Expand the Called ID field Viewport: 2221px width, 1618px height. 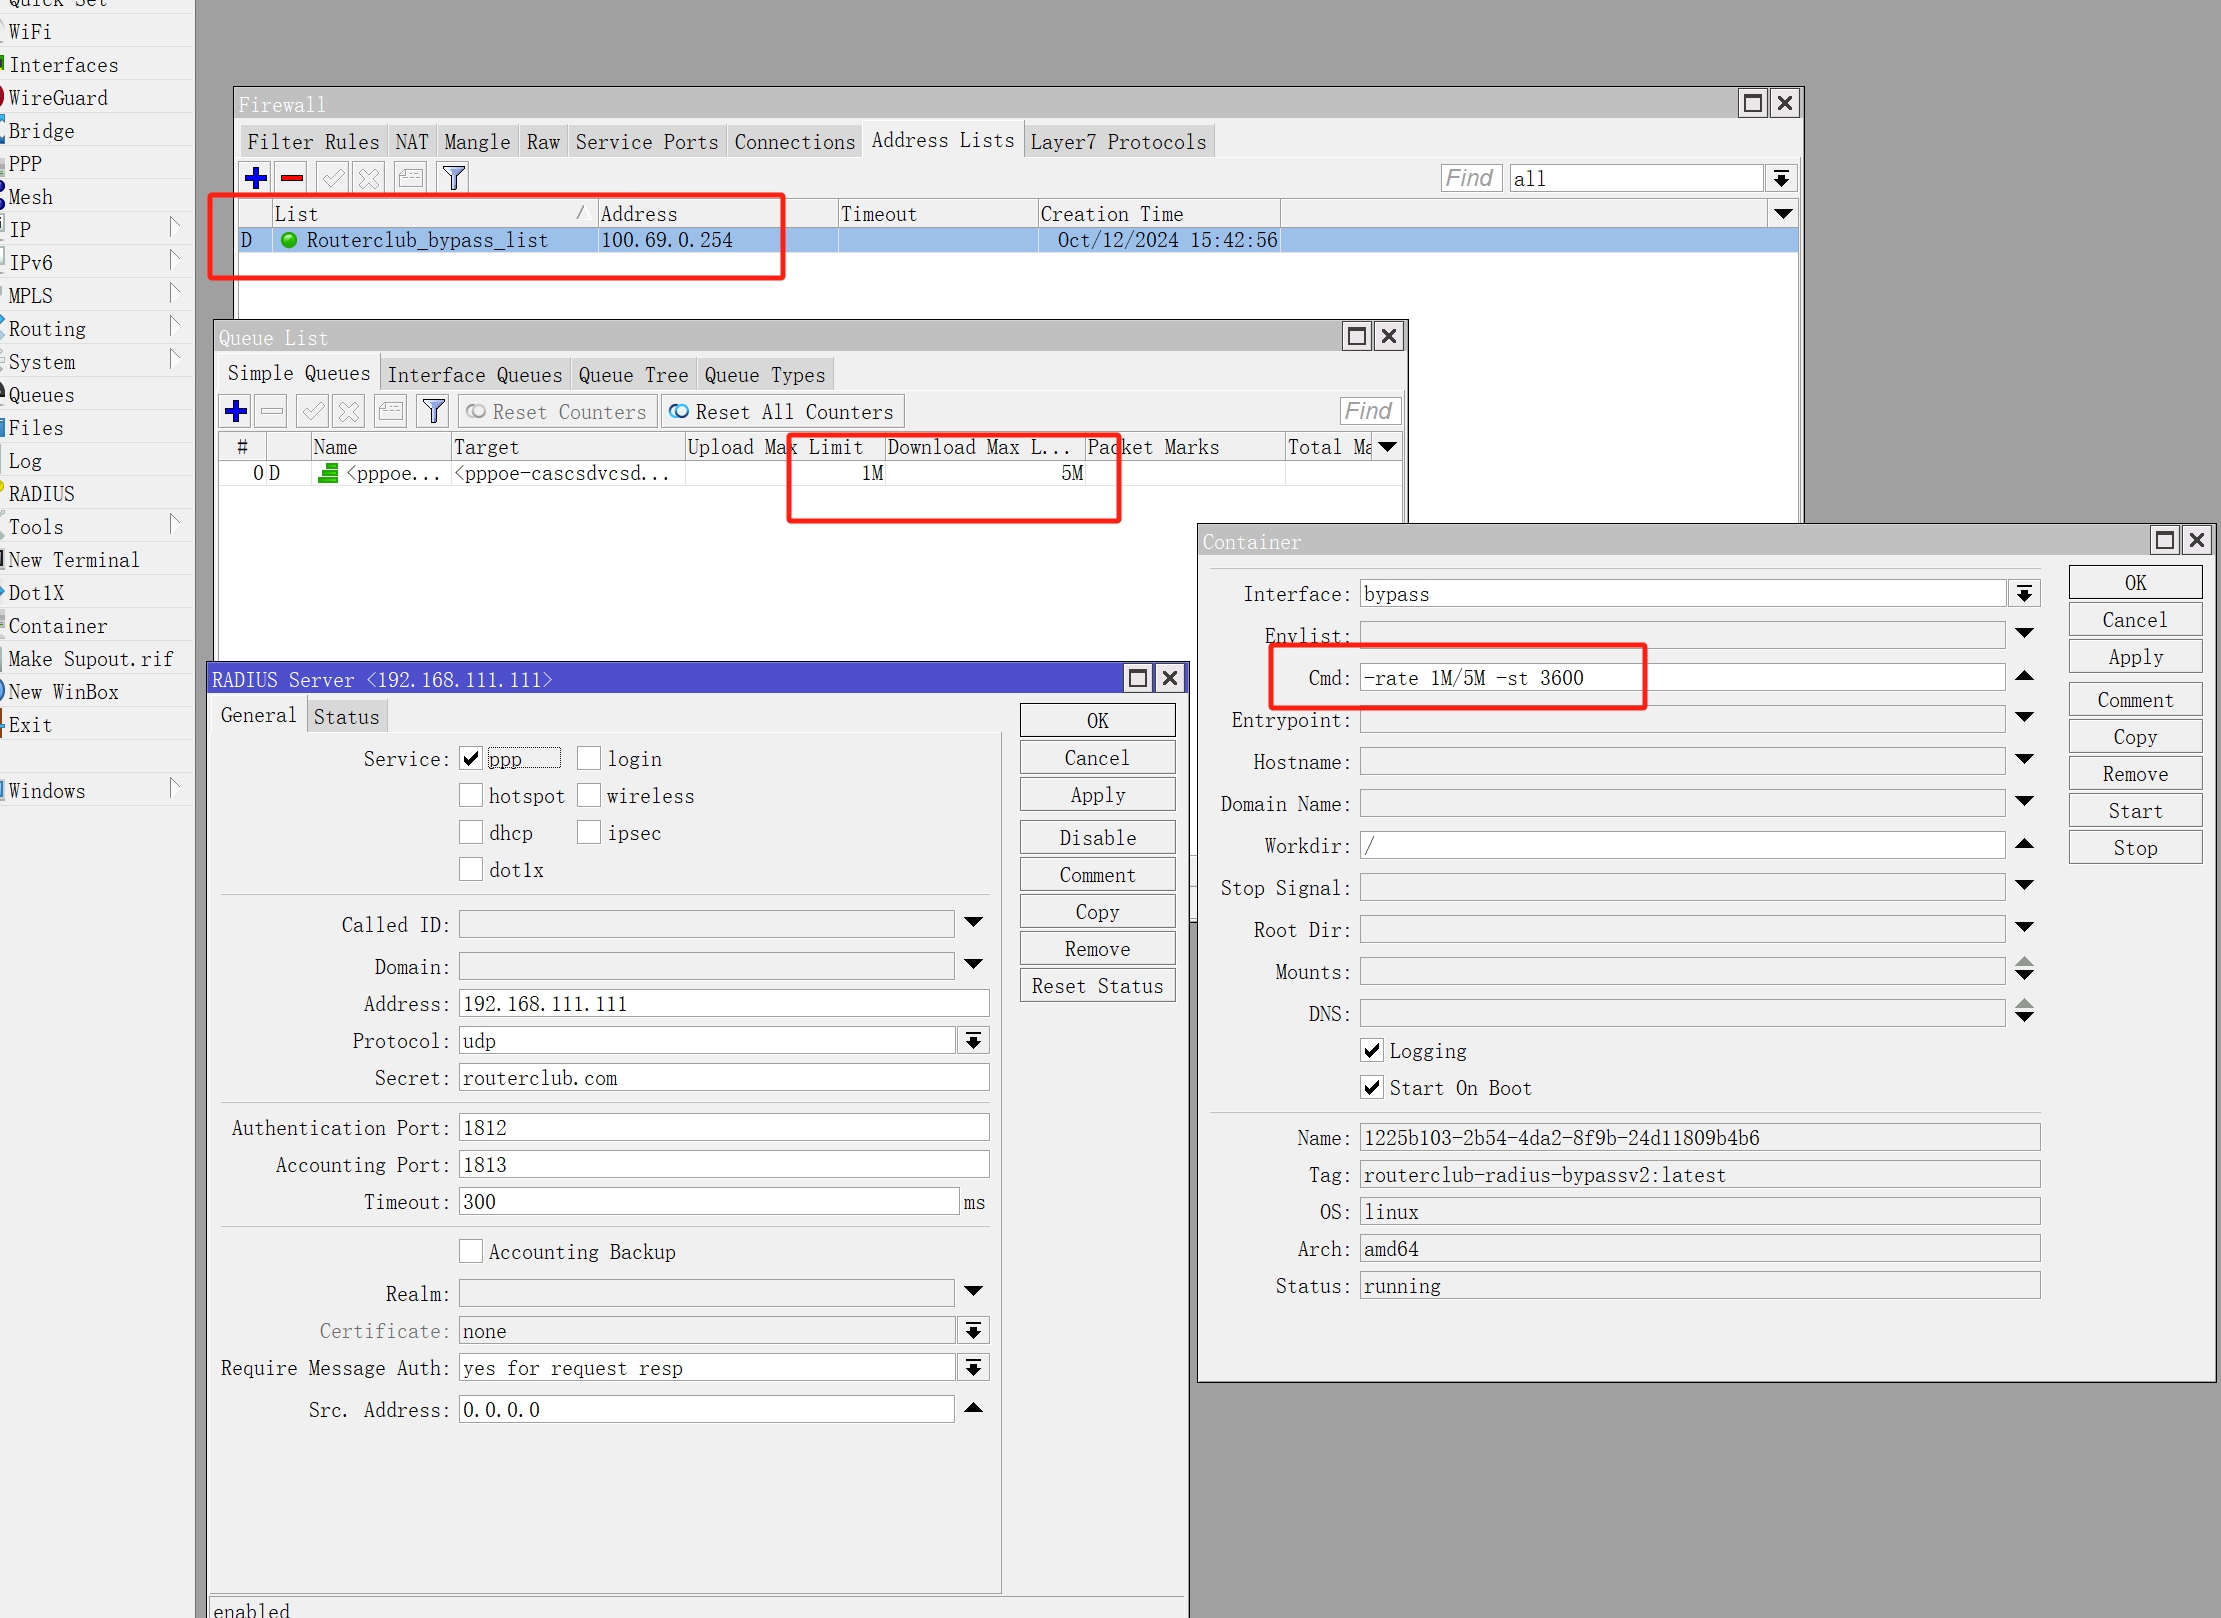[974, 922]
